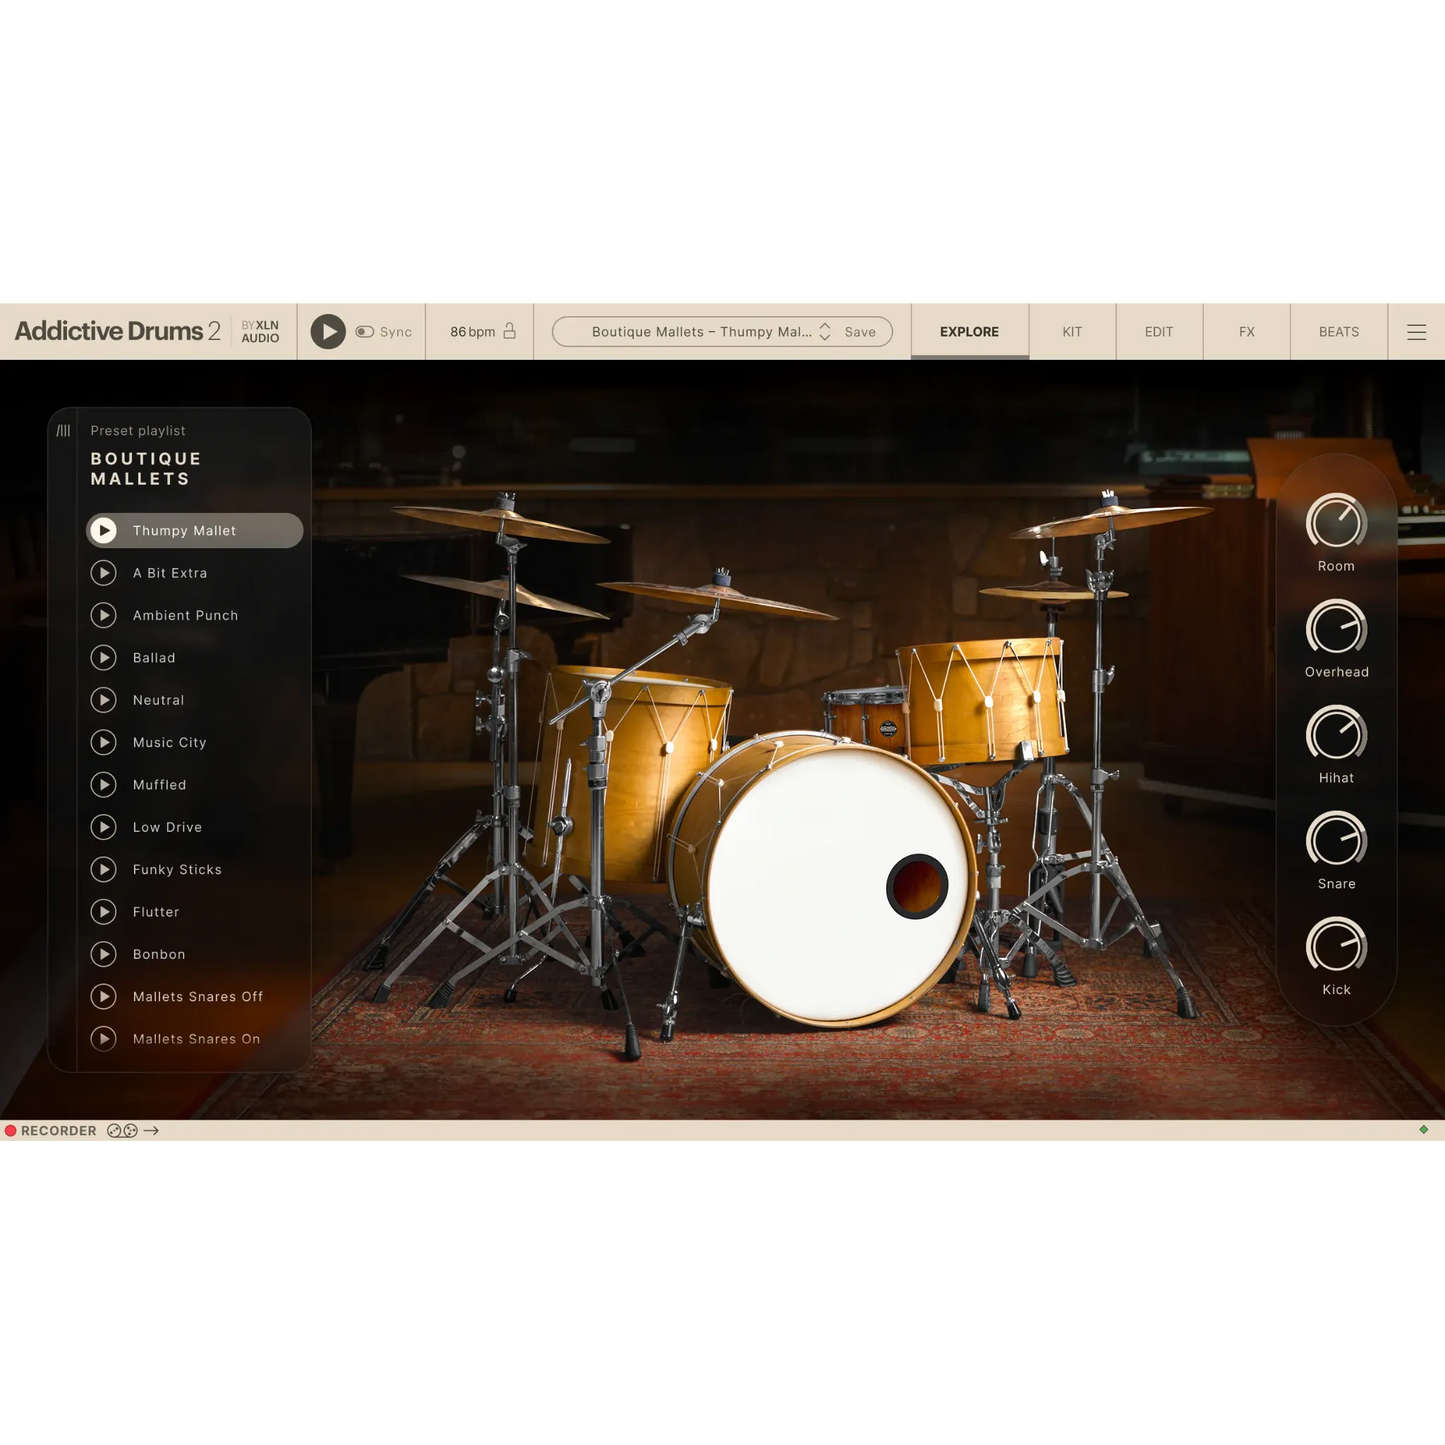Adjust the Snare level knob
1445x1445 pixels.
1336,841
